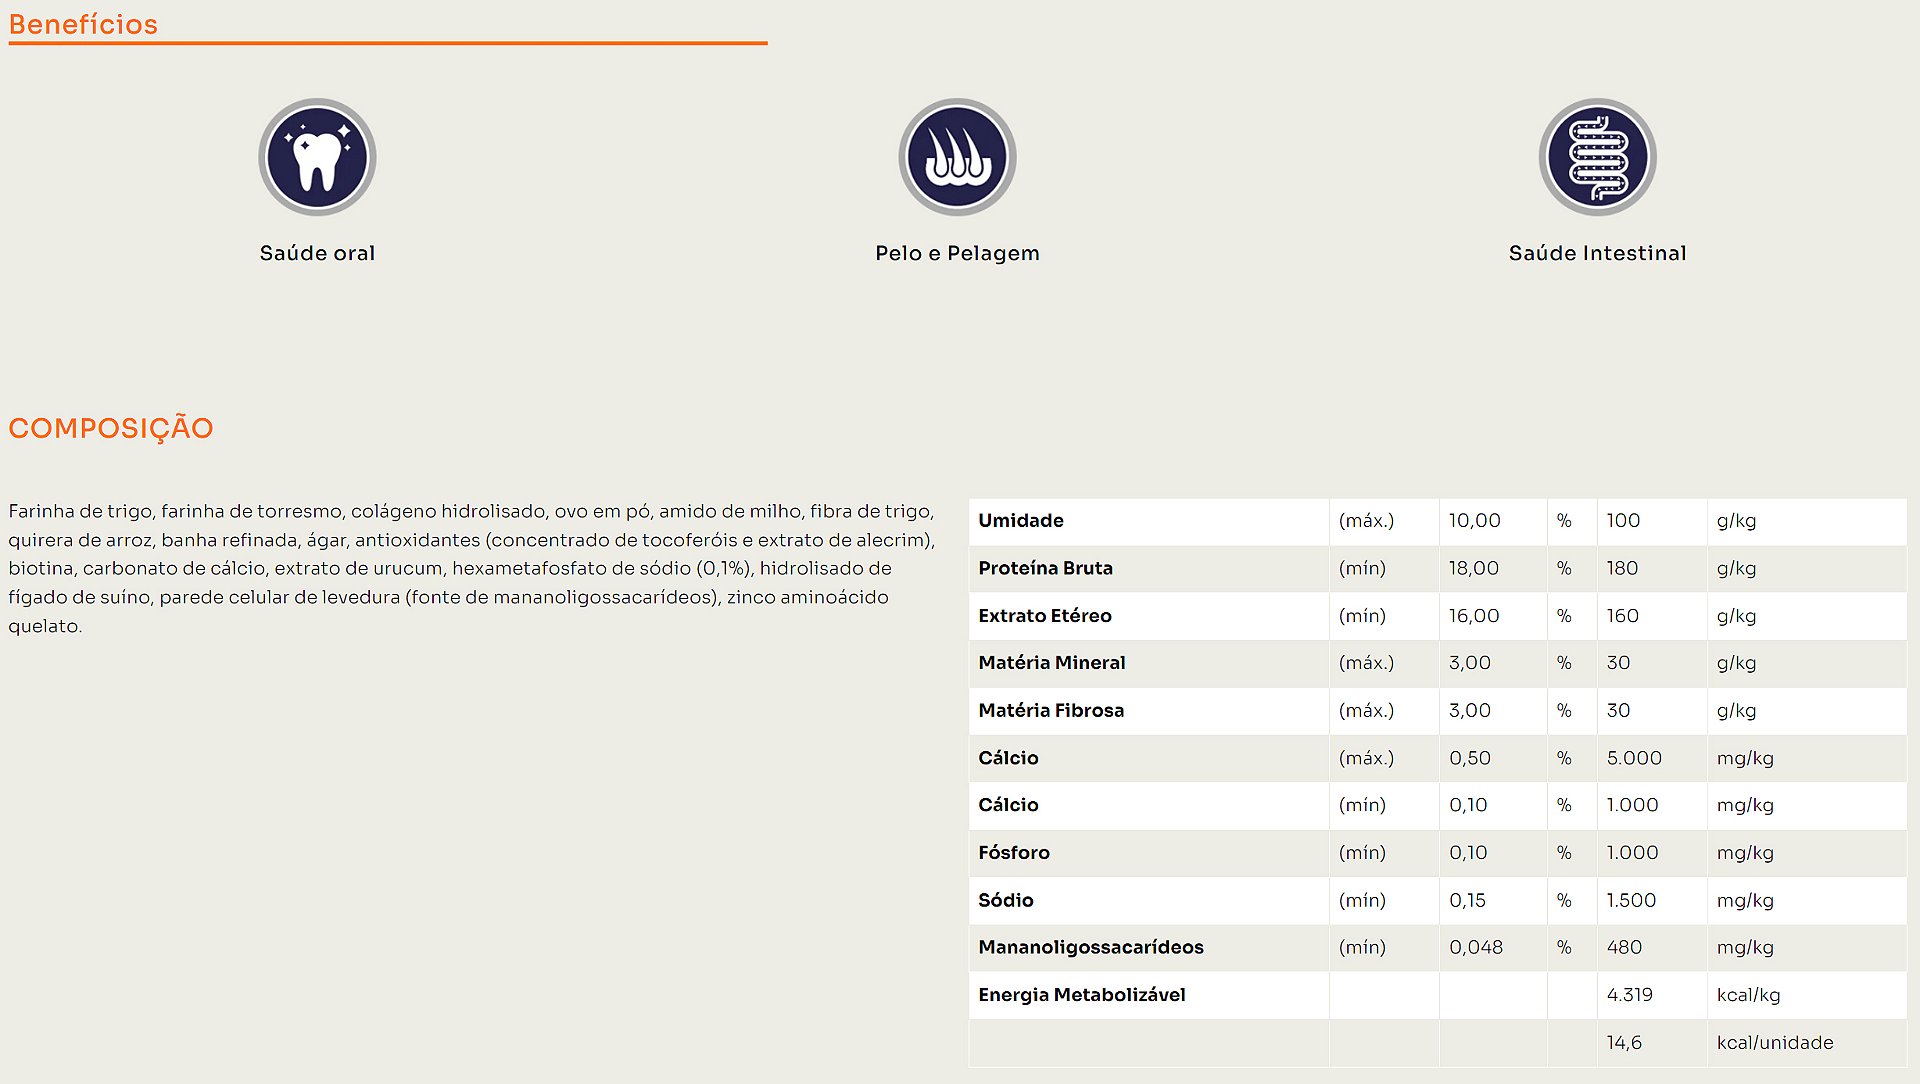The height and width of the screenshot is (1084, 1920).
Task: Click the Sódio row label
Action: [1005, 900]
